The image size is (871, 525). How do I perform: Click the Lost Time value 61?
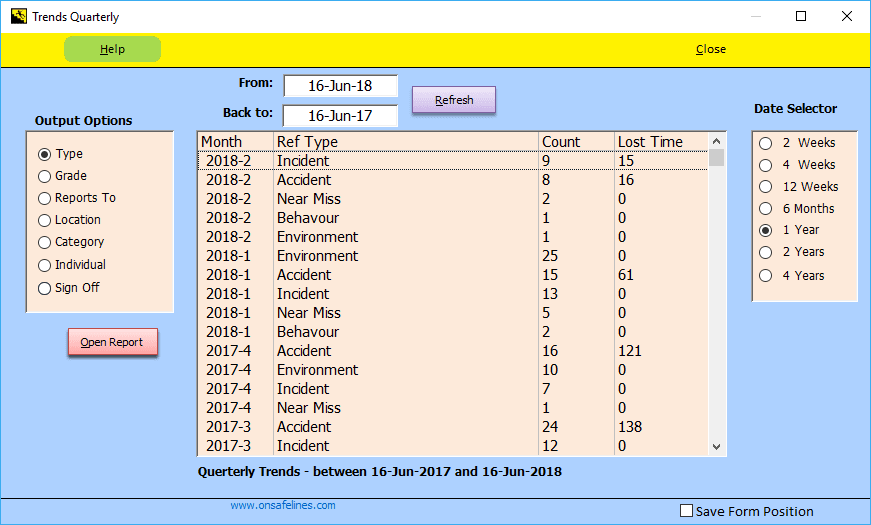626,275
